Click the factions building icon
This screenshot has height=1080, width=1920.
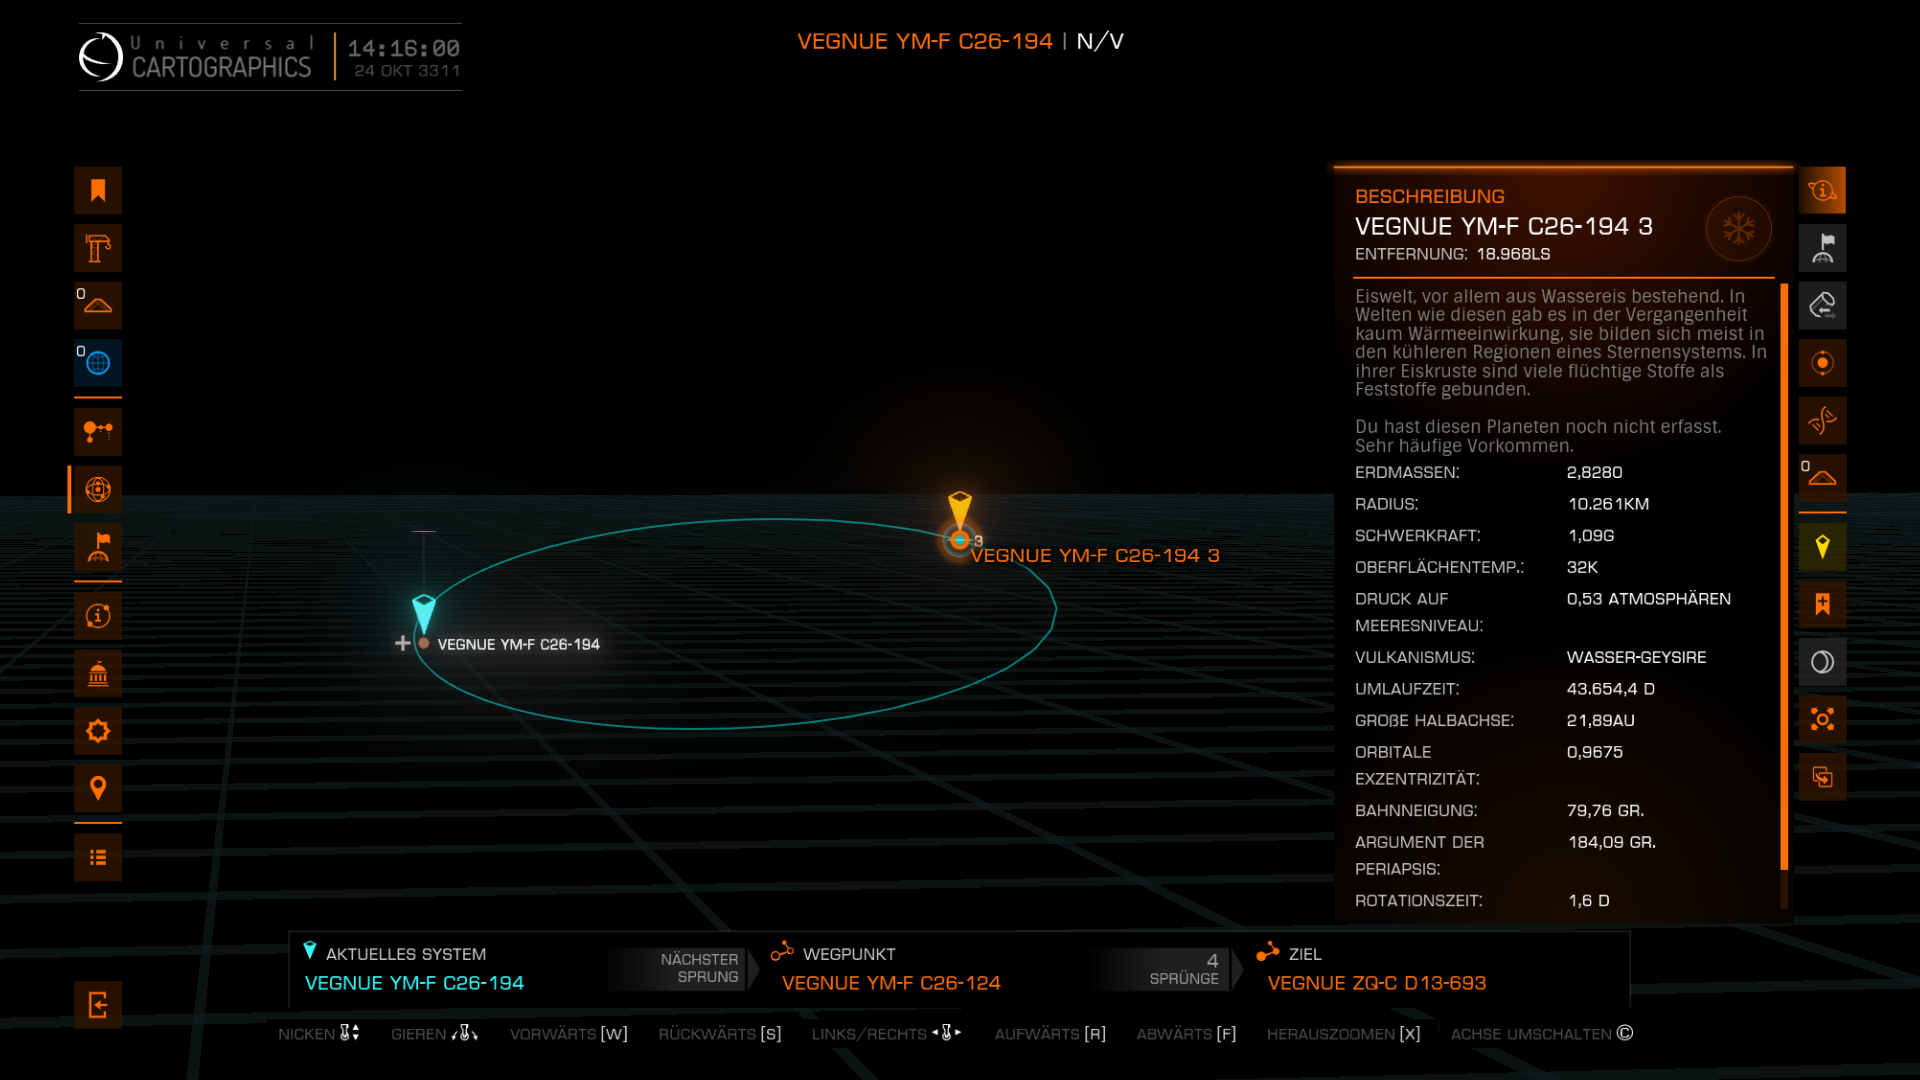(x=98, y=674)
